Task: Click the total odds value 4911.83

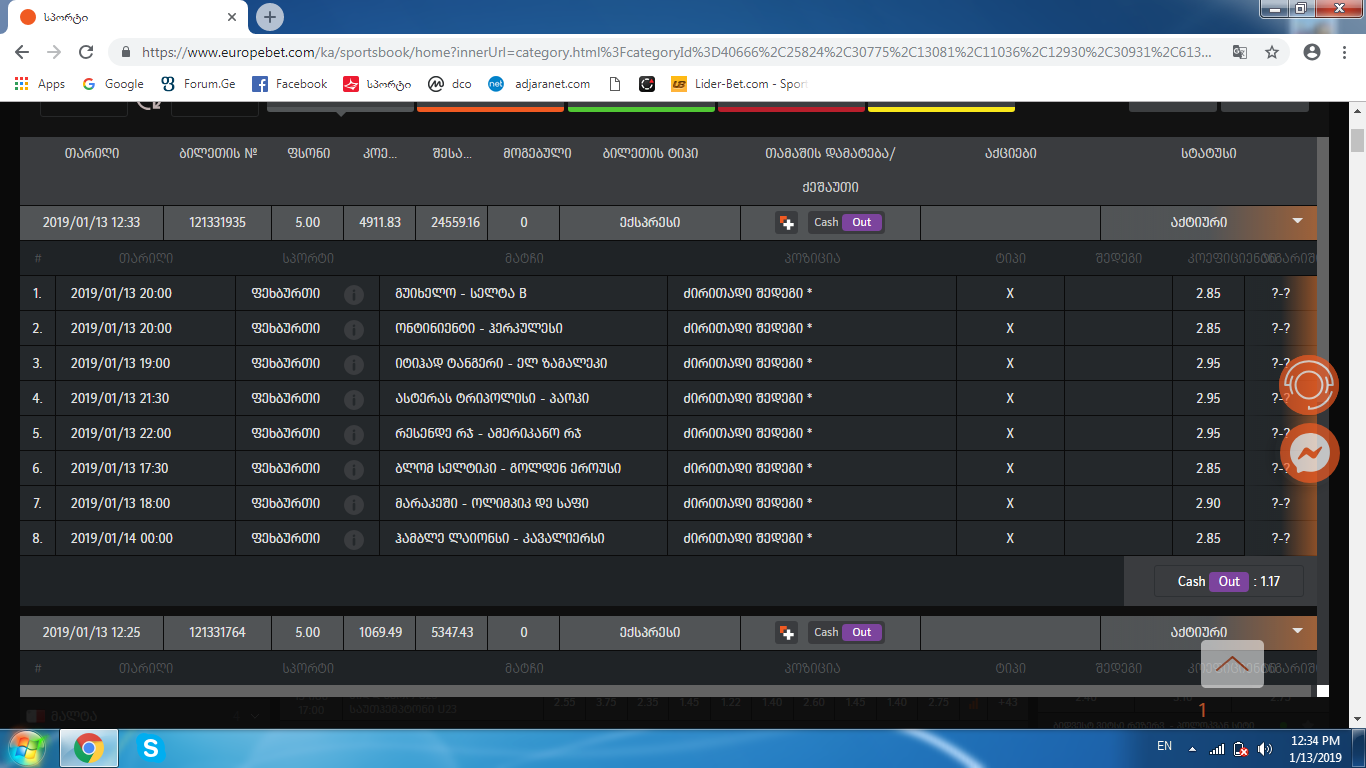Action: pos(379,223)
